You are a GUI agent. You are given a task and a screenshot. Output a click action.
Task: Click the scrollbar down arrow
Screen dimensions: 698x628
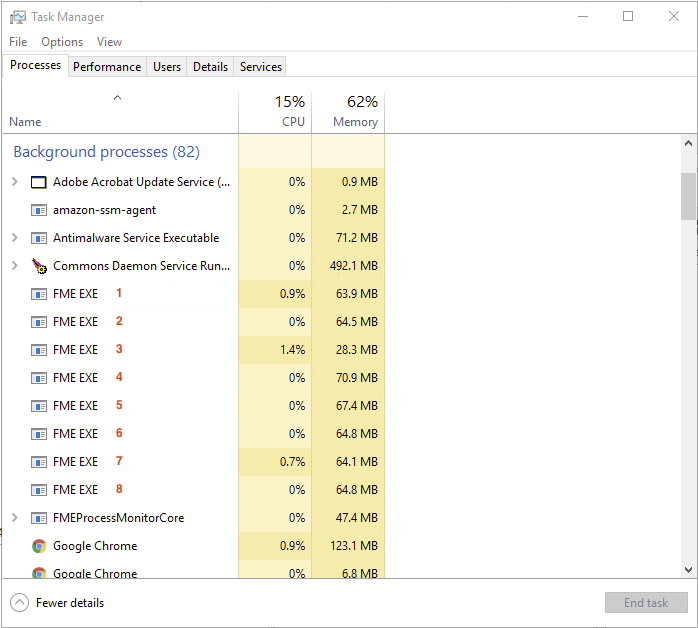[x=688, y=570]
